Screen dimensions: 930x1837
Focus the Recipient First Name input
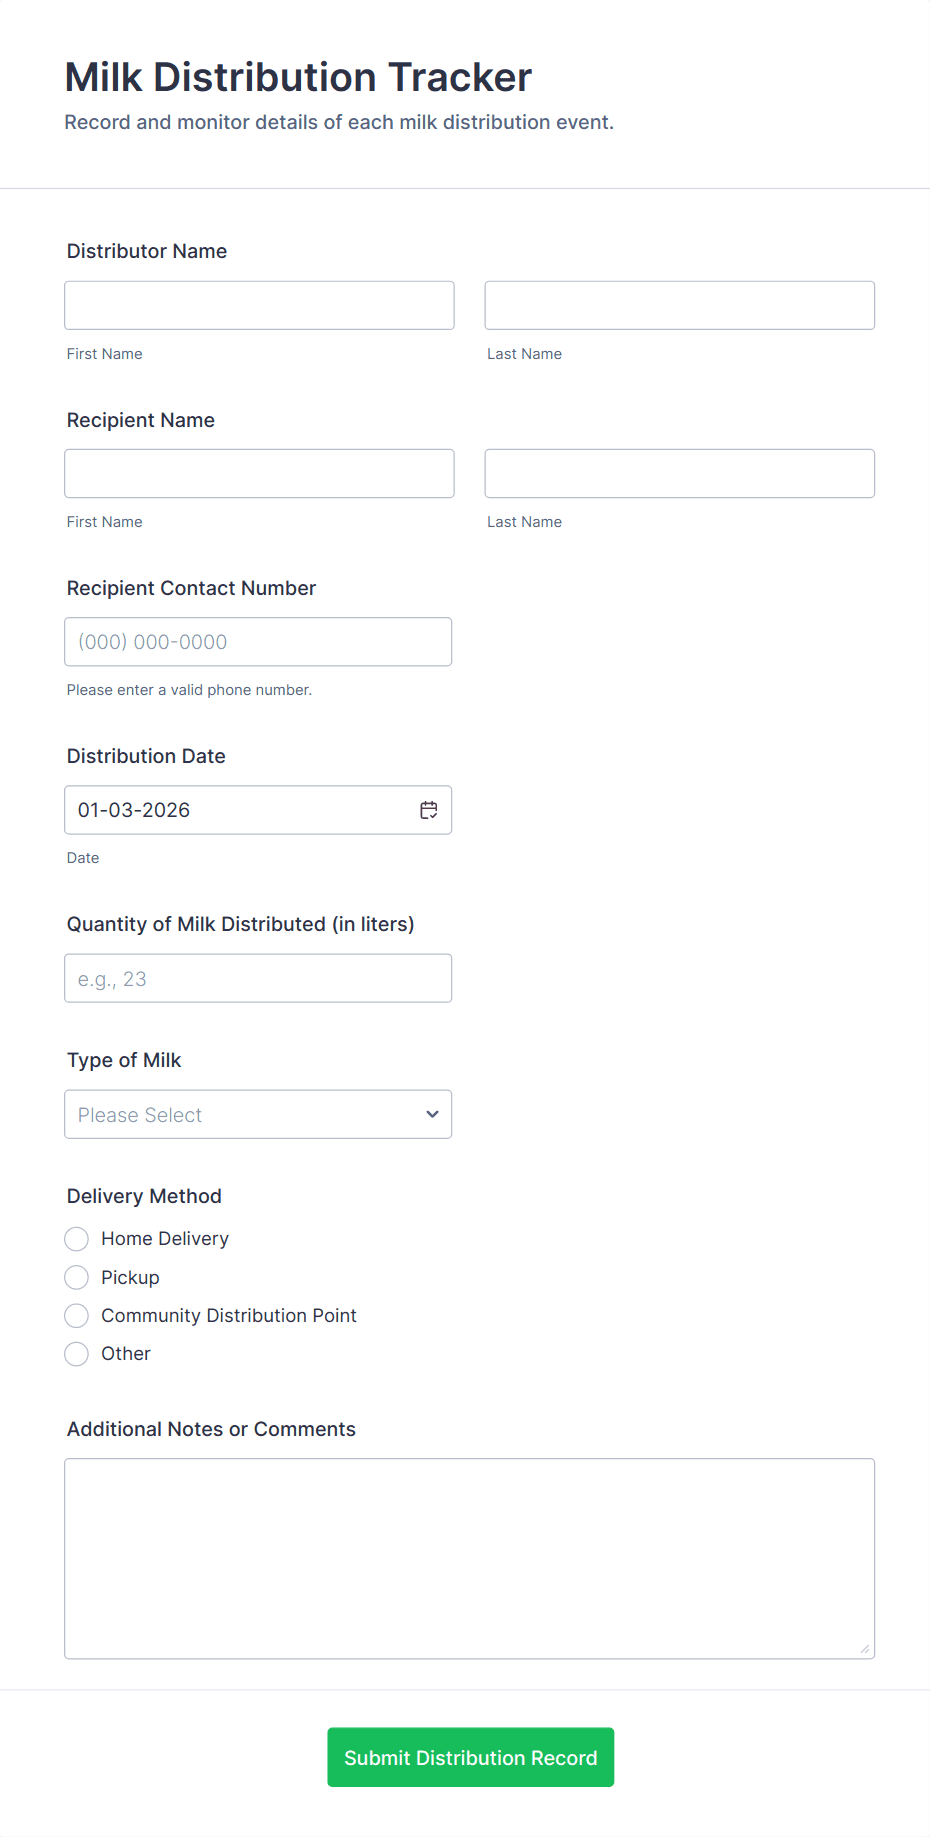tap(259, 473)
